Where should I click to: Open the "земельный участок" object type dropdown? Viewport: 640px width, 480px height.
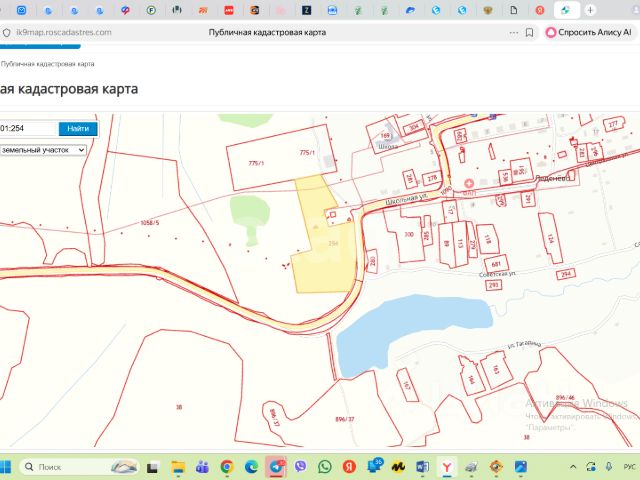[x=43, y=150]
